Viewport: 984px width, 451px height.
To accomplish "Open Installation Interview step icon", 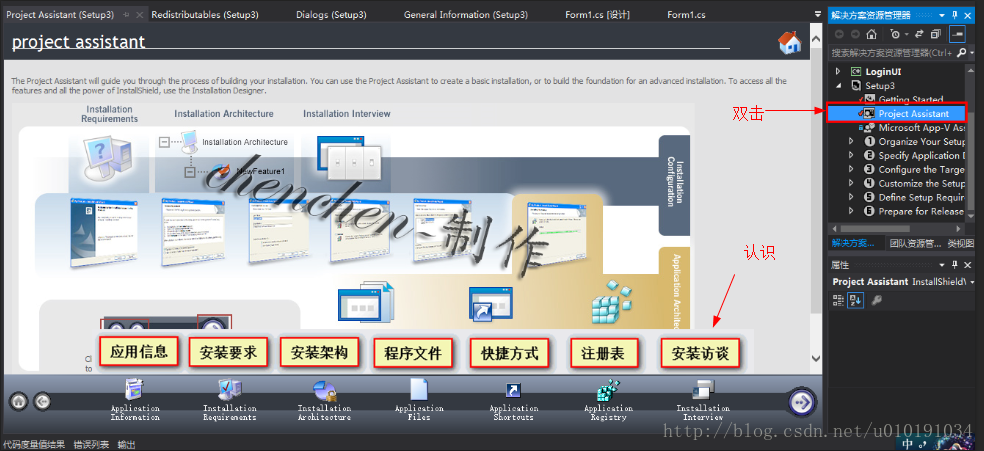I will pyautogui.click(x=703, y=390).
